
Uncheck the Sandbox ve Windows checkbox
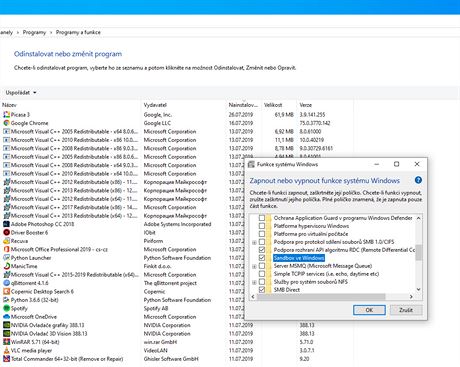coord(262,258)
